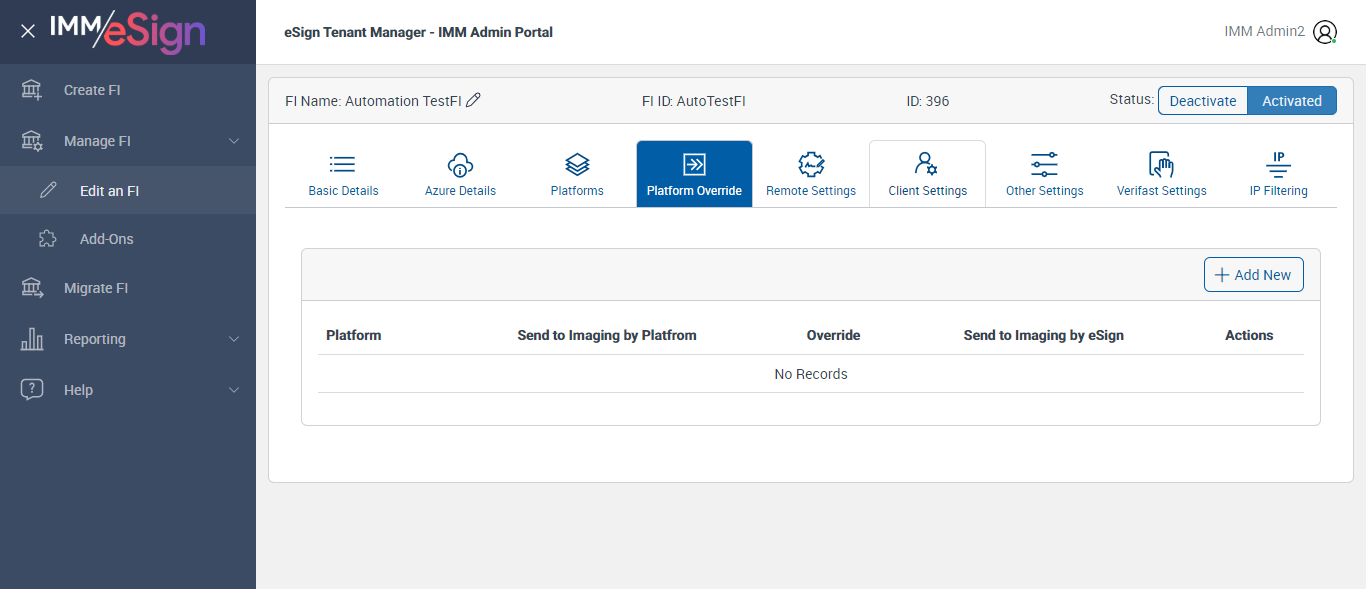Click the Add New button

point(1253,275)
